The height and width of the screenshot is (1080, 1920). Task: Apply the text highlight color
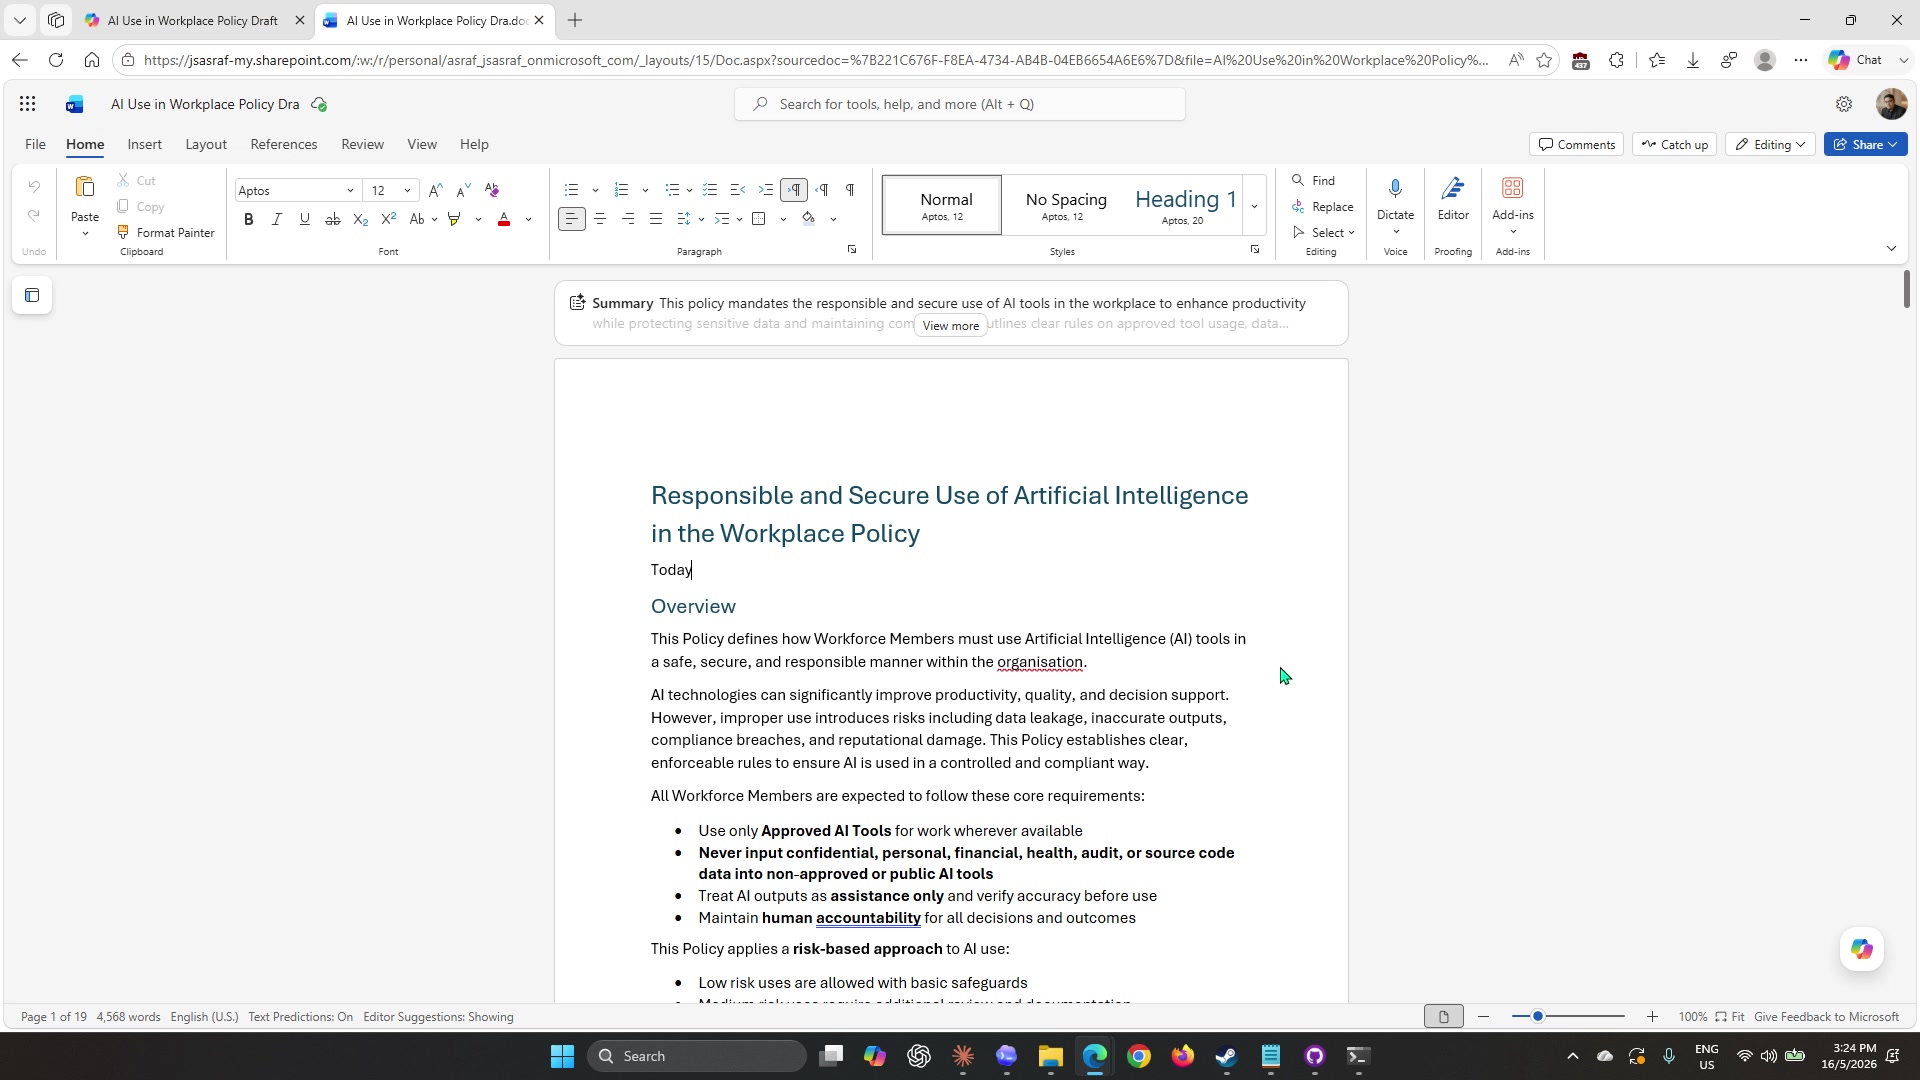coord(455,219)
